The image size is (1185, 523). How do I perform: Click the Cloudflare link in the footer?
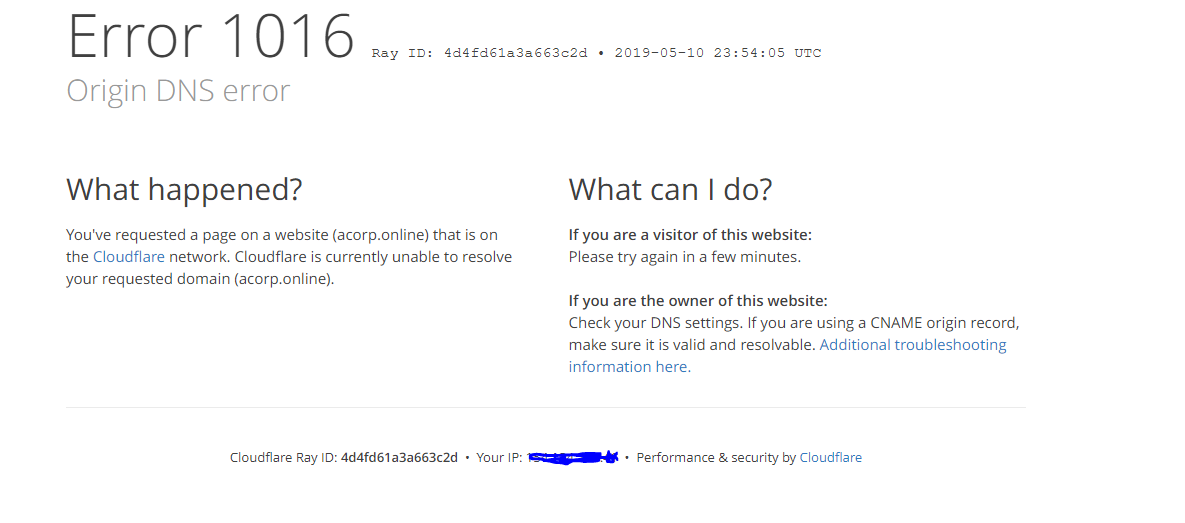(830, 458)
